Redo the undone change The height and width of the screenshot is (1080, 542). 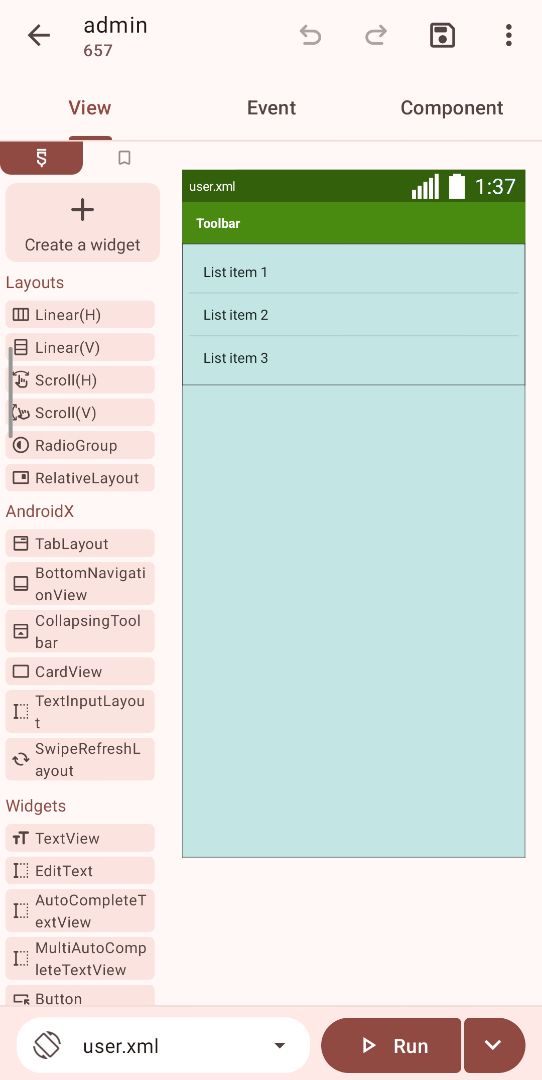(x=375, y=35)
